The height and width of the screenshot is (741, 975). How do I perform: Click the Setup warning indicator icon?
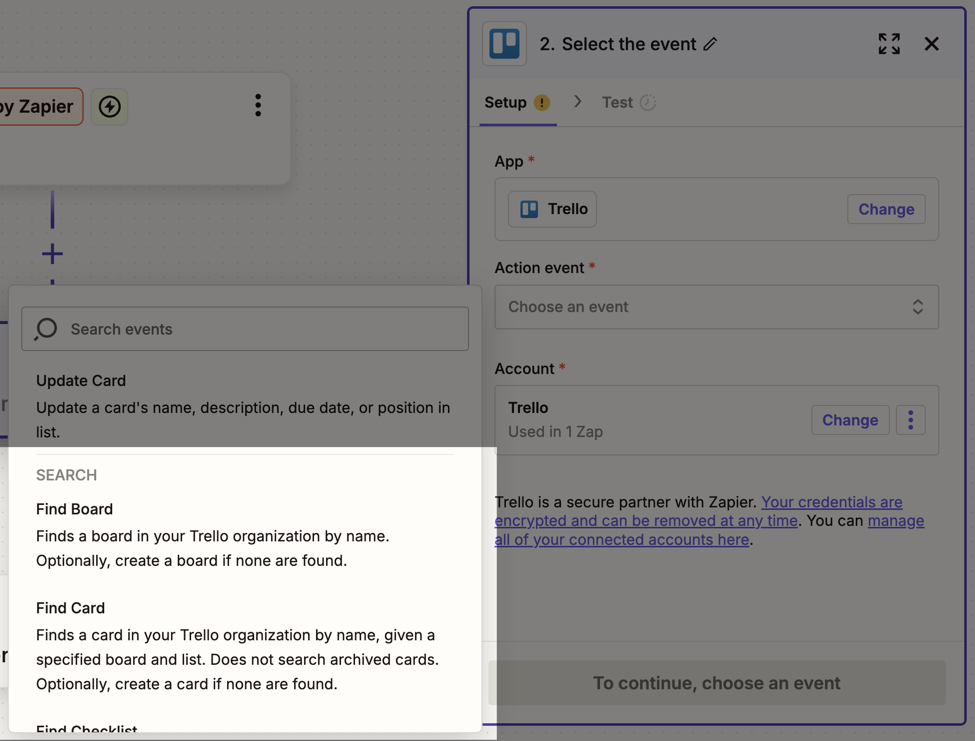542,103
